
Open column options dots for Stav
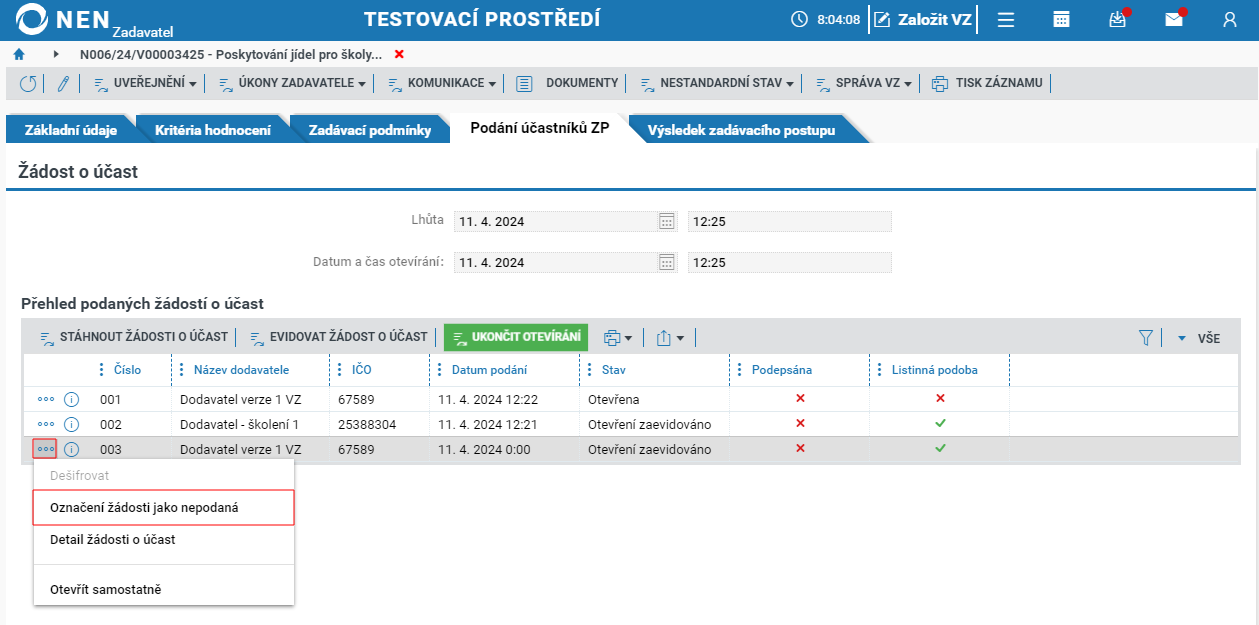[x=590, y=370]
